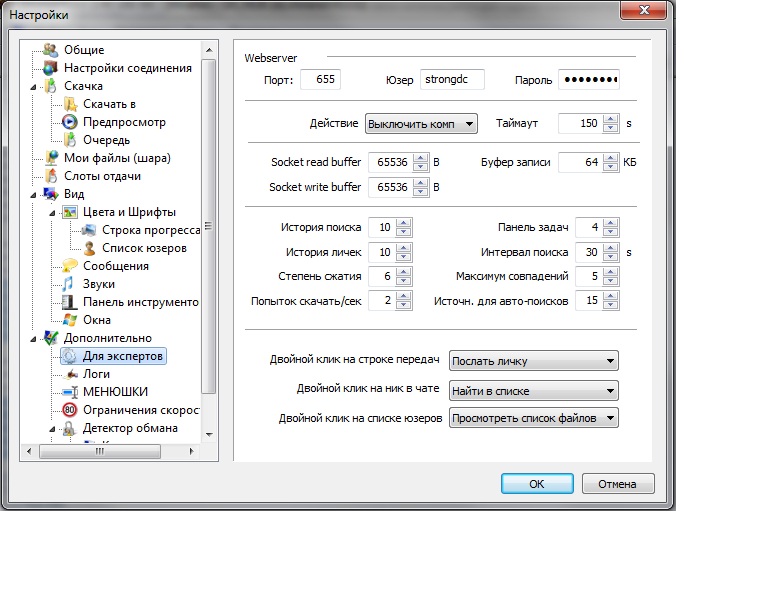Click the Детектор обмана lock icon
This screenshot has height=614, width=768.
click(x=69, y=428)
